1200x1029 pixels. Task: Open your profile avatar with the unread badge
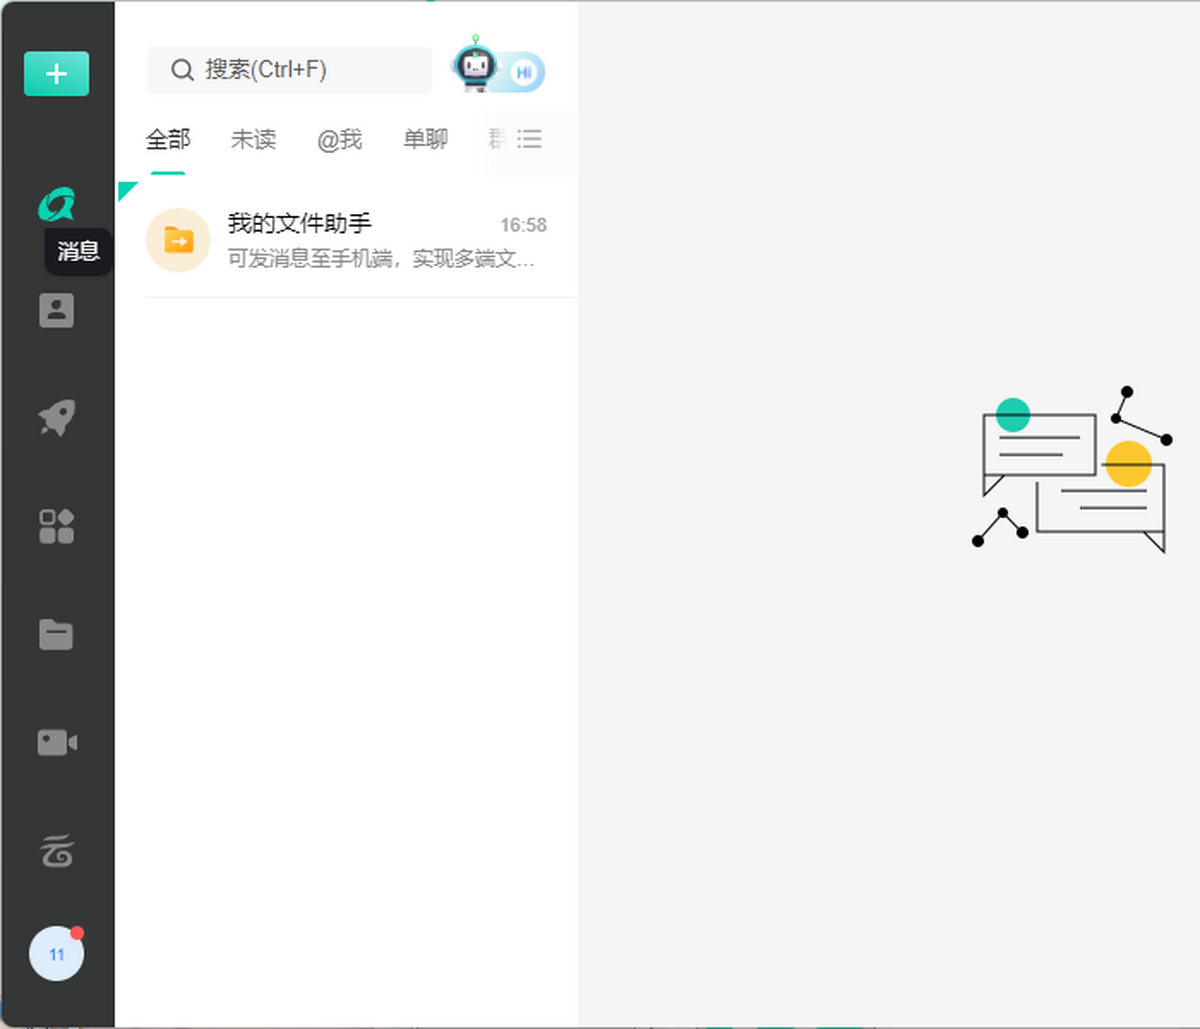[57, 953]
